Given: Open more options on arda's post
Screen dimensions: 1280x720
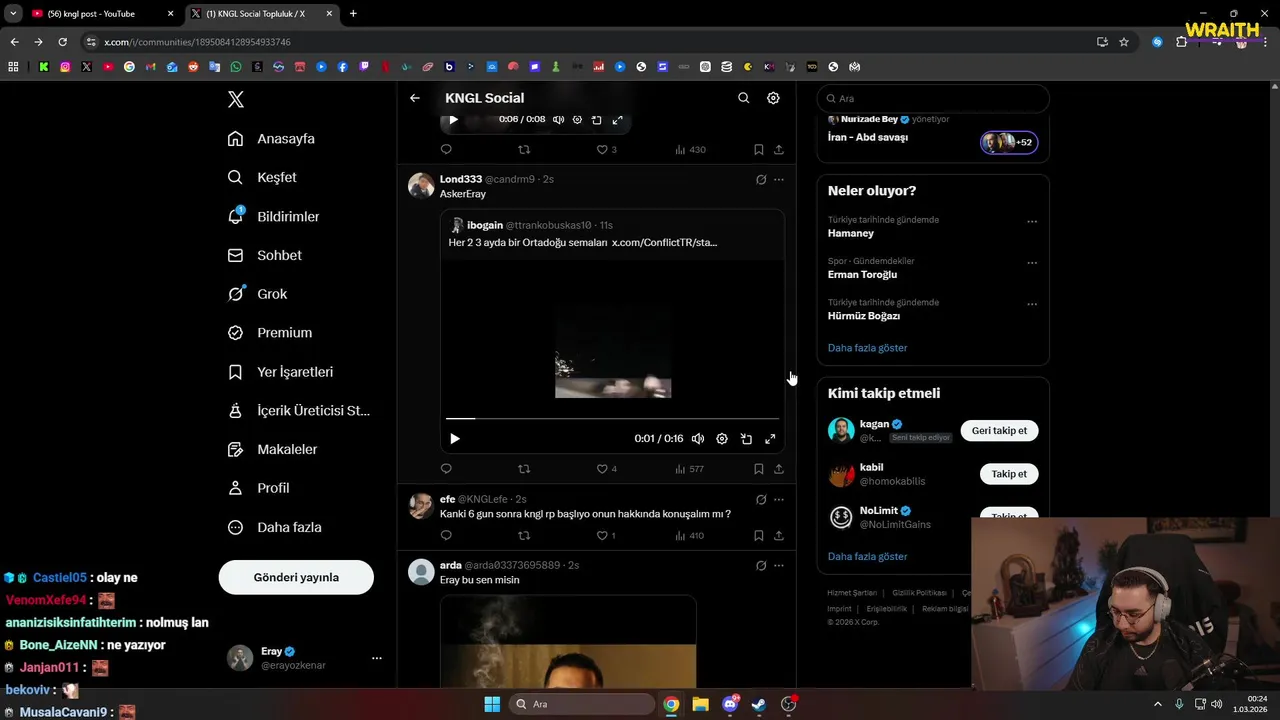Looking at the screenshot, I should 779,565.
